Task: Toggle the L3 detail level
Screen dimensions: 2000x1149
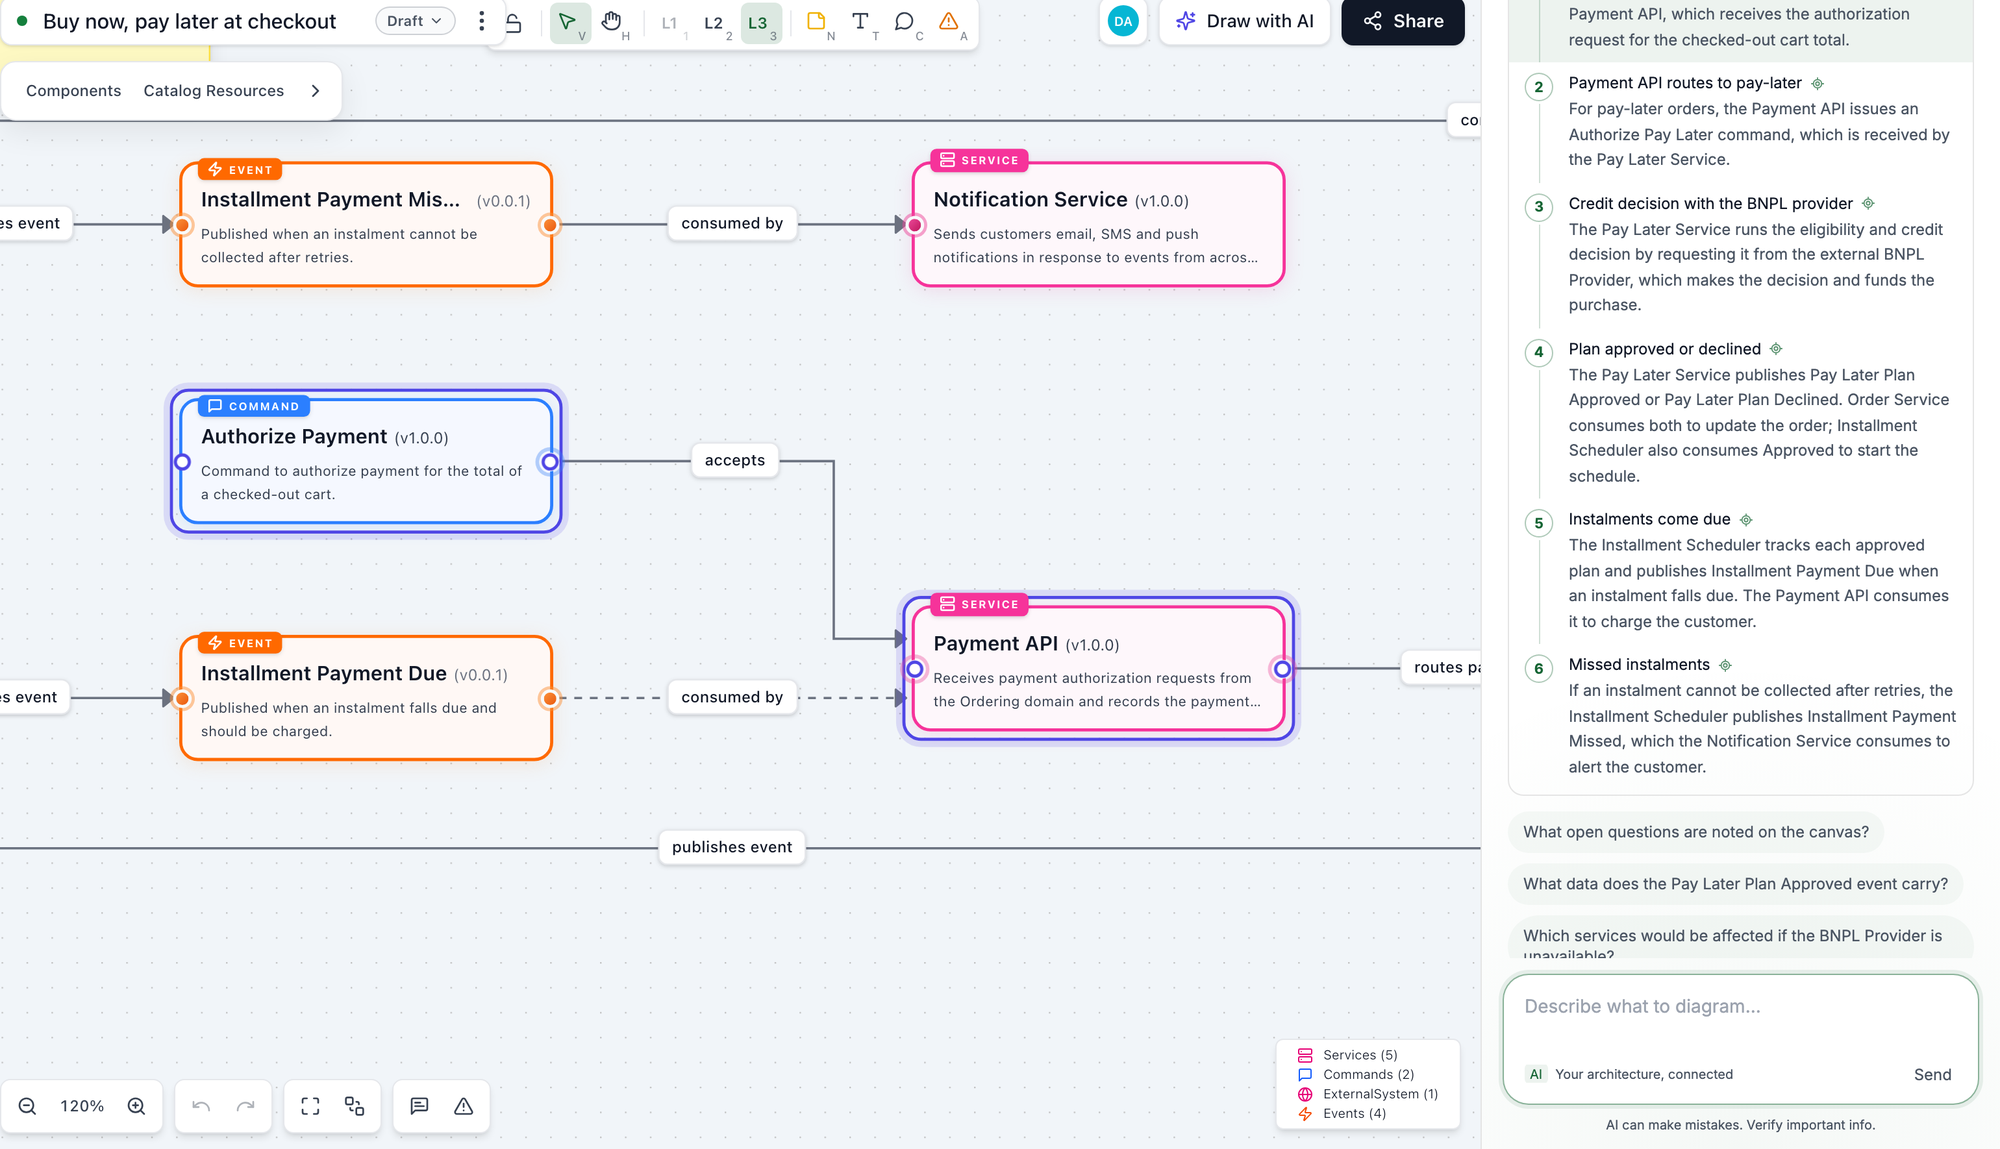Action: pos(759,22)
